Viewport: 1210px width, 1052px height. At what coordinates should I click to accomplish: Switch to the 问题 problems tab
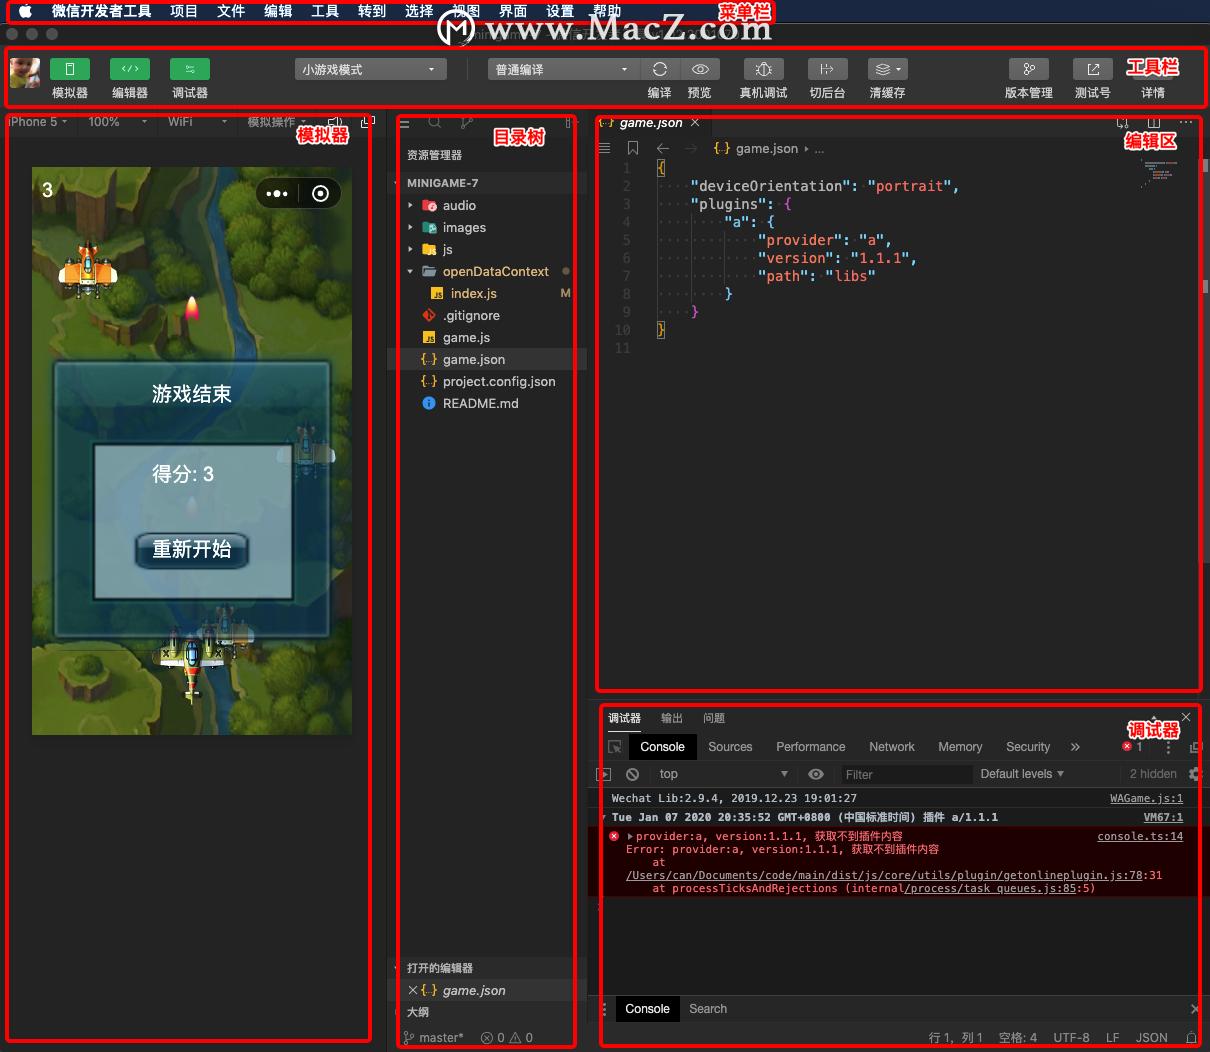pyautogui.click(x=714, y=718)
